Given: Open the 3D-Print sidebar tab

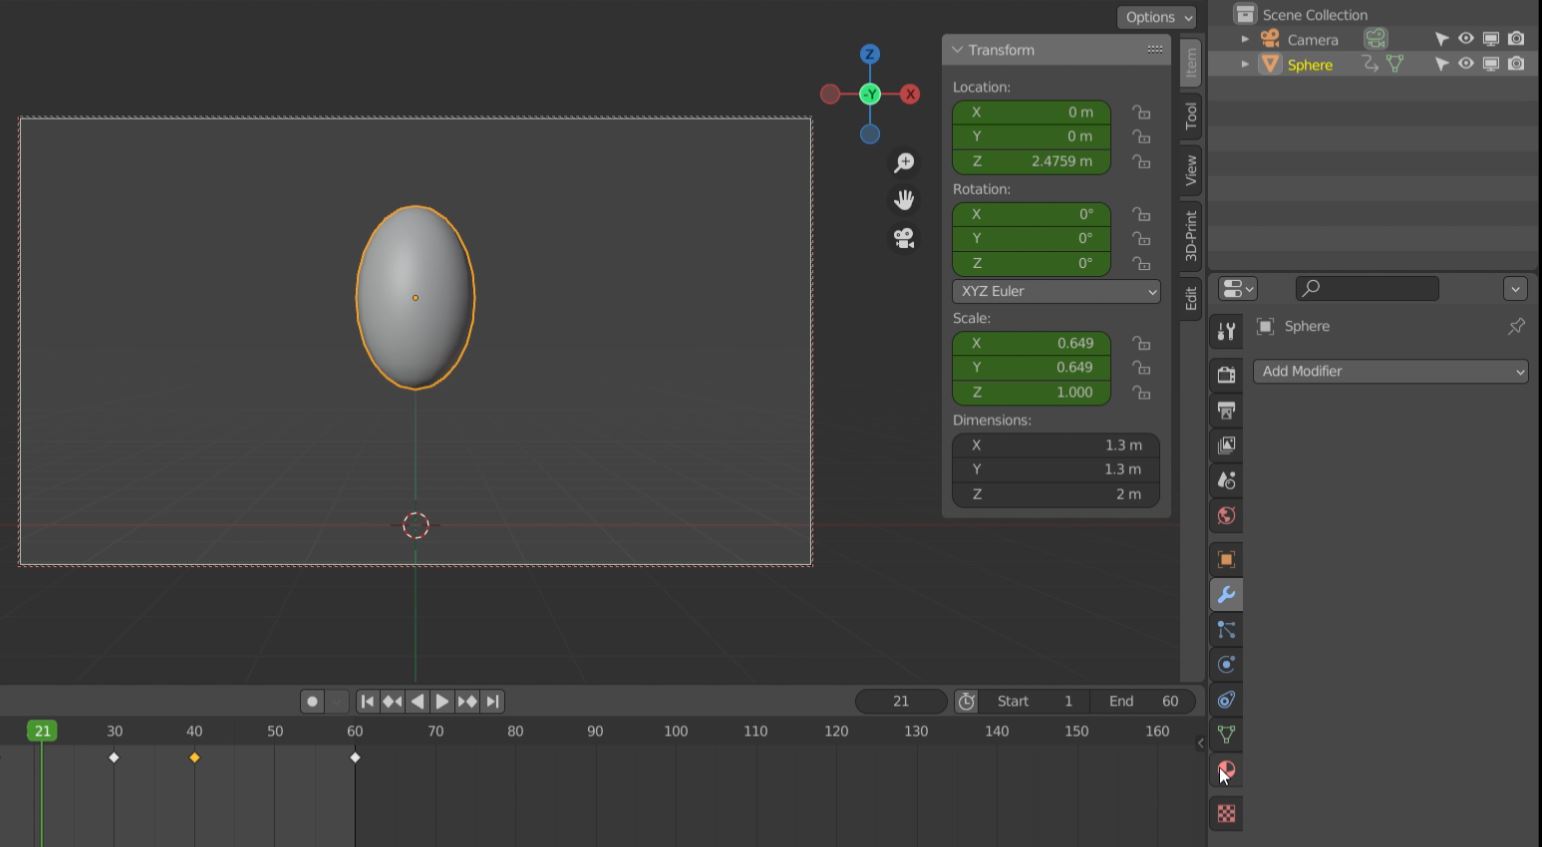Looking at the screenshot, I should (x=1190, y=236).
